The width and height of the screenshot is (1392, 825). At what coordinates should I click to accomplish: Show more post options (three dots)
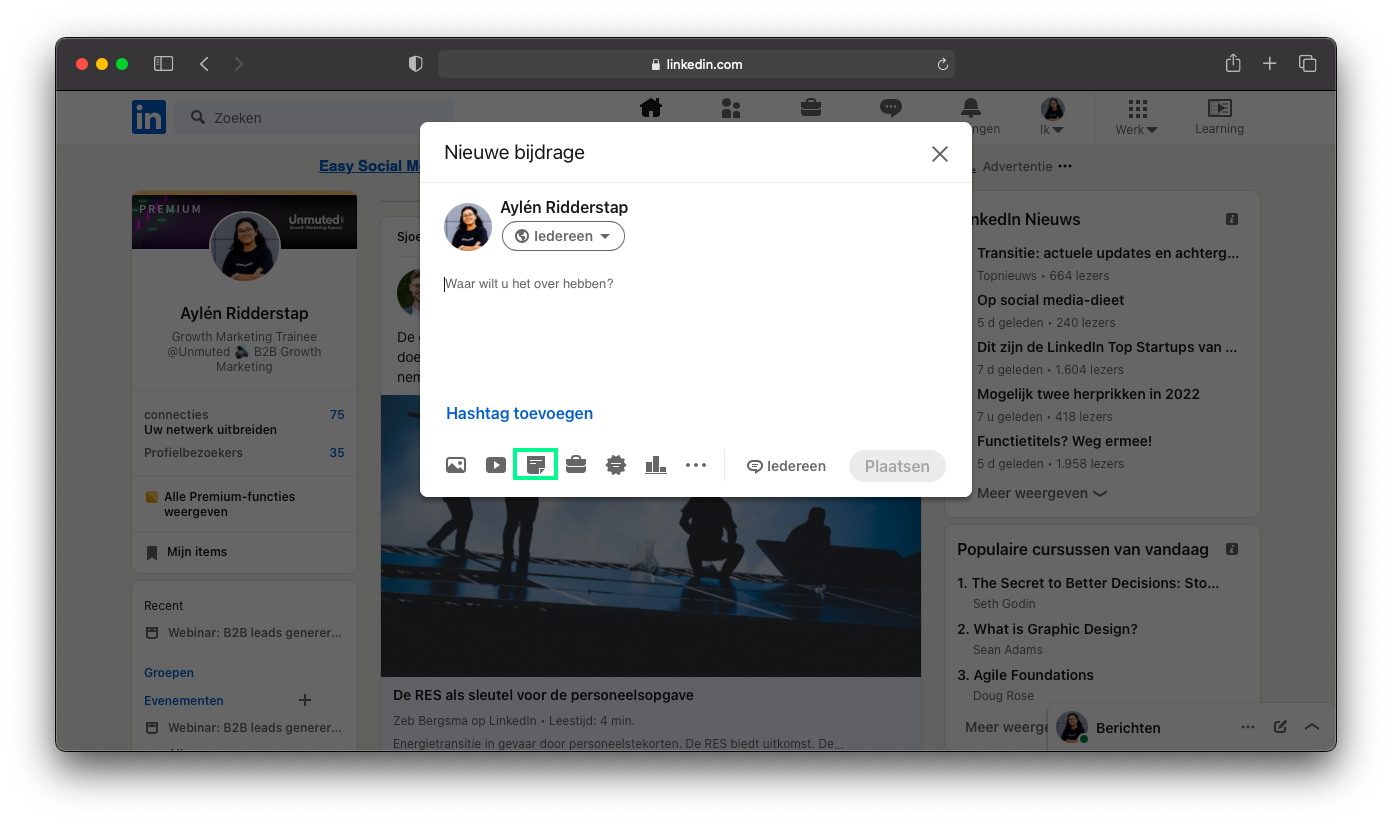tap(696, 465)
